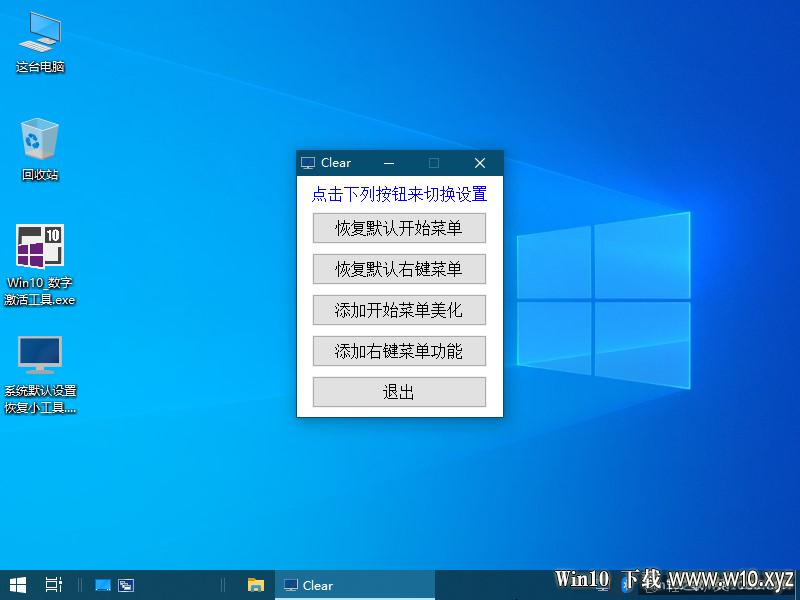Click 恢复默认开始菜单 button

click(x=399, y=228)
